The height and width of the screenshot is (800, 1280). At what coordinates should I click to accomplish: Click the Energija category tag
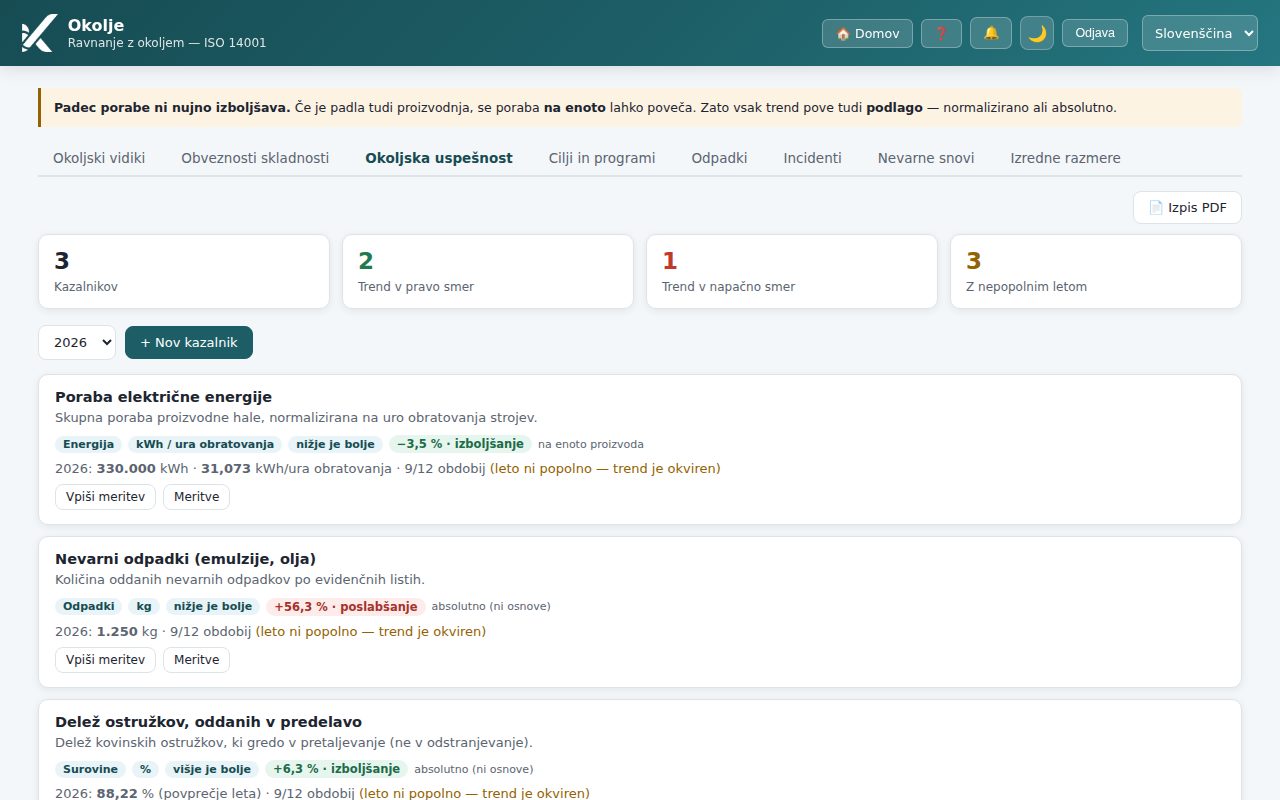click(x=88, y=444)
